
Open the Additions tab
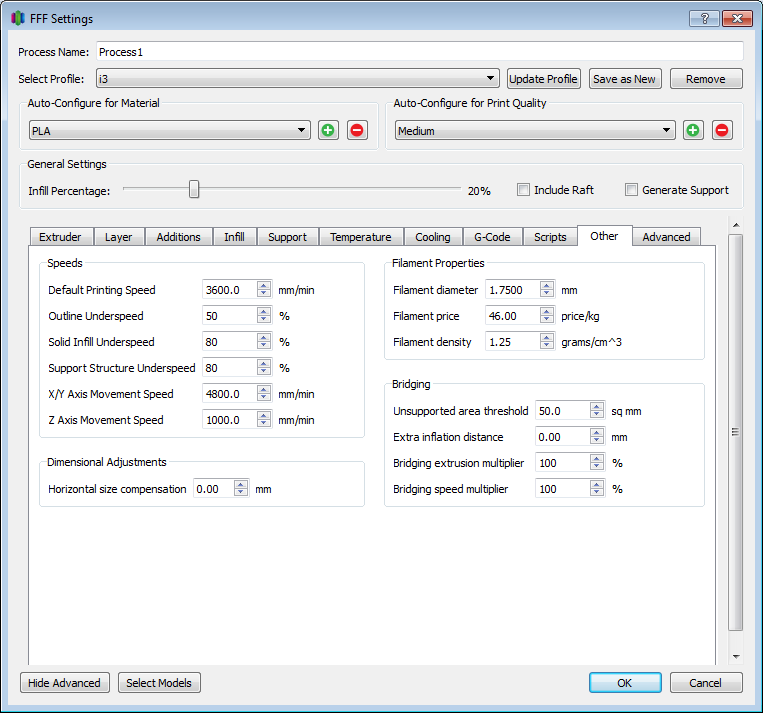(x=179, y=237)
